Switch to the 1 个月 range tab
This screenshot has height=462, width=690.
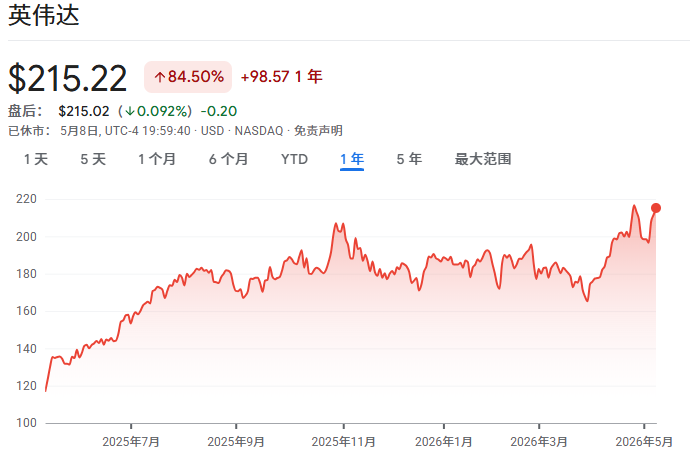point(157,159)
